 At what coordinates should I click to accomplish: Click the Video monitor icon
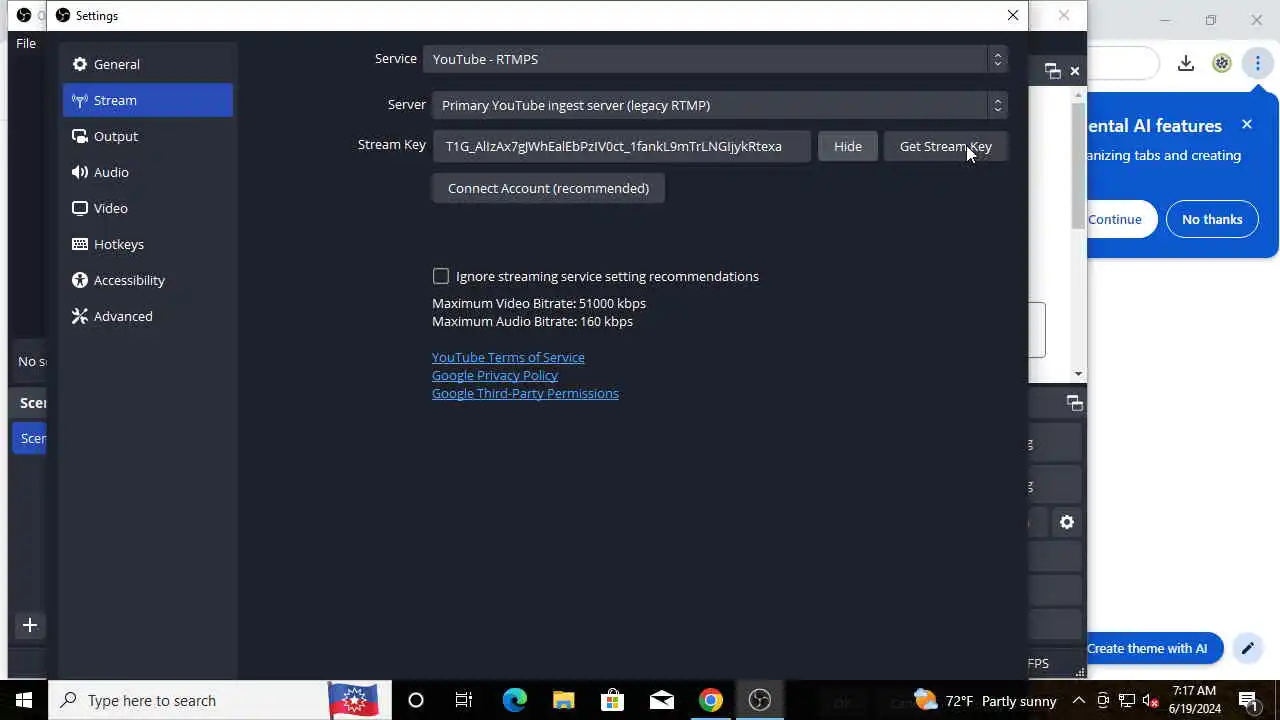point(80,208)
